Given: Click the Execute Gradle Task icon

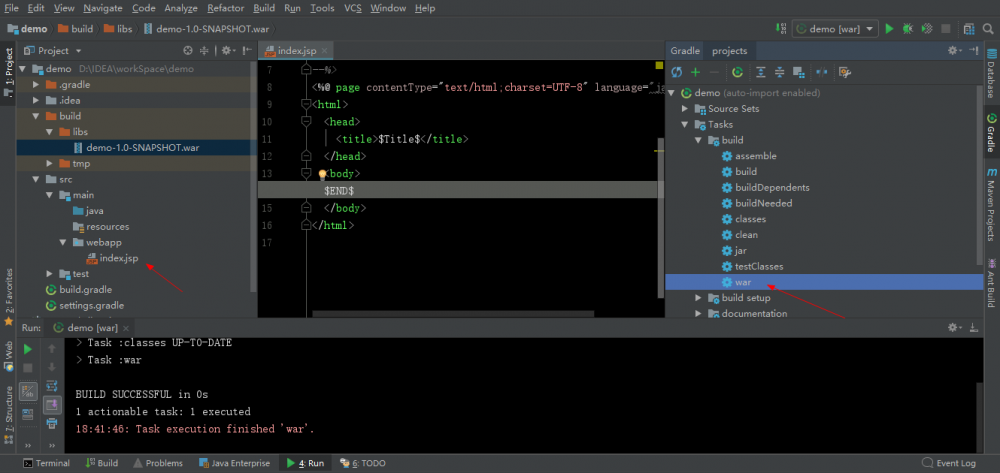Looking at the screenshot, I should [x=737, y=72].
